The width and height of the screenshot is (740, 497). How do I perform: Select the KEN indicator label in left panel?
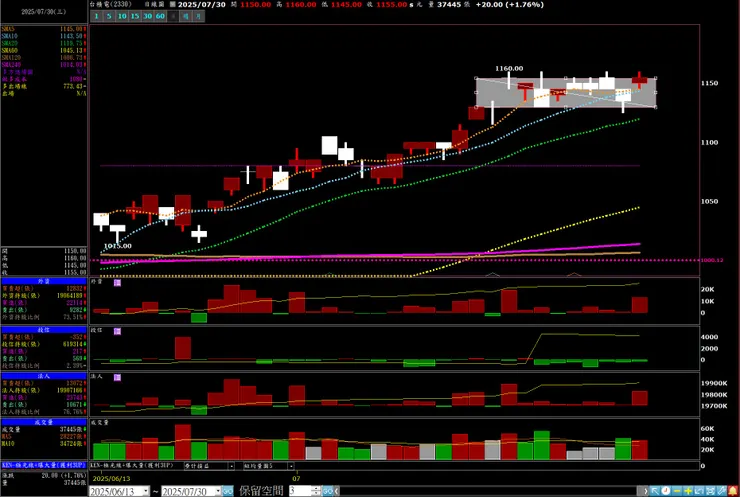pos(44,465)
